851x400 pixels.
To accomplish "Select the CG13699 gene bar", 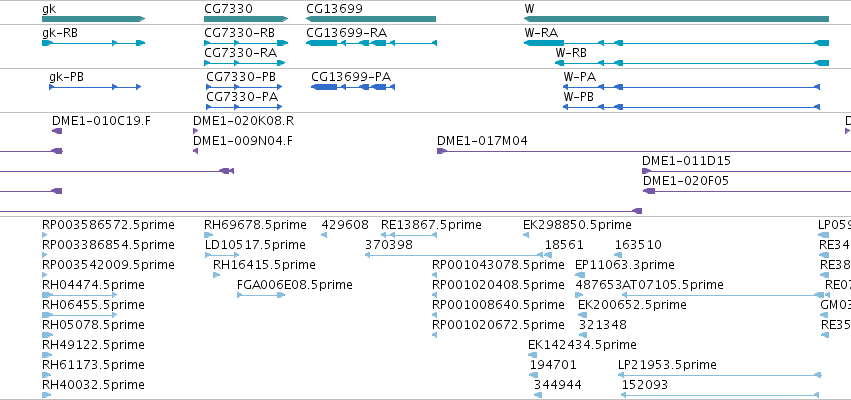I will [x=371, y=19].
